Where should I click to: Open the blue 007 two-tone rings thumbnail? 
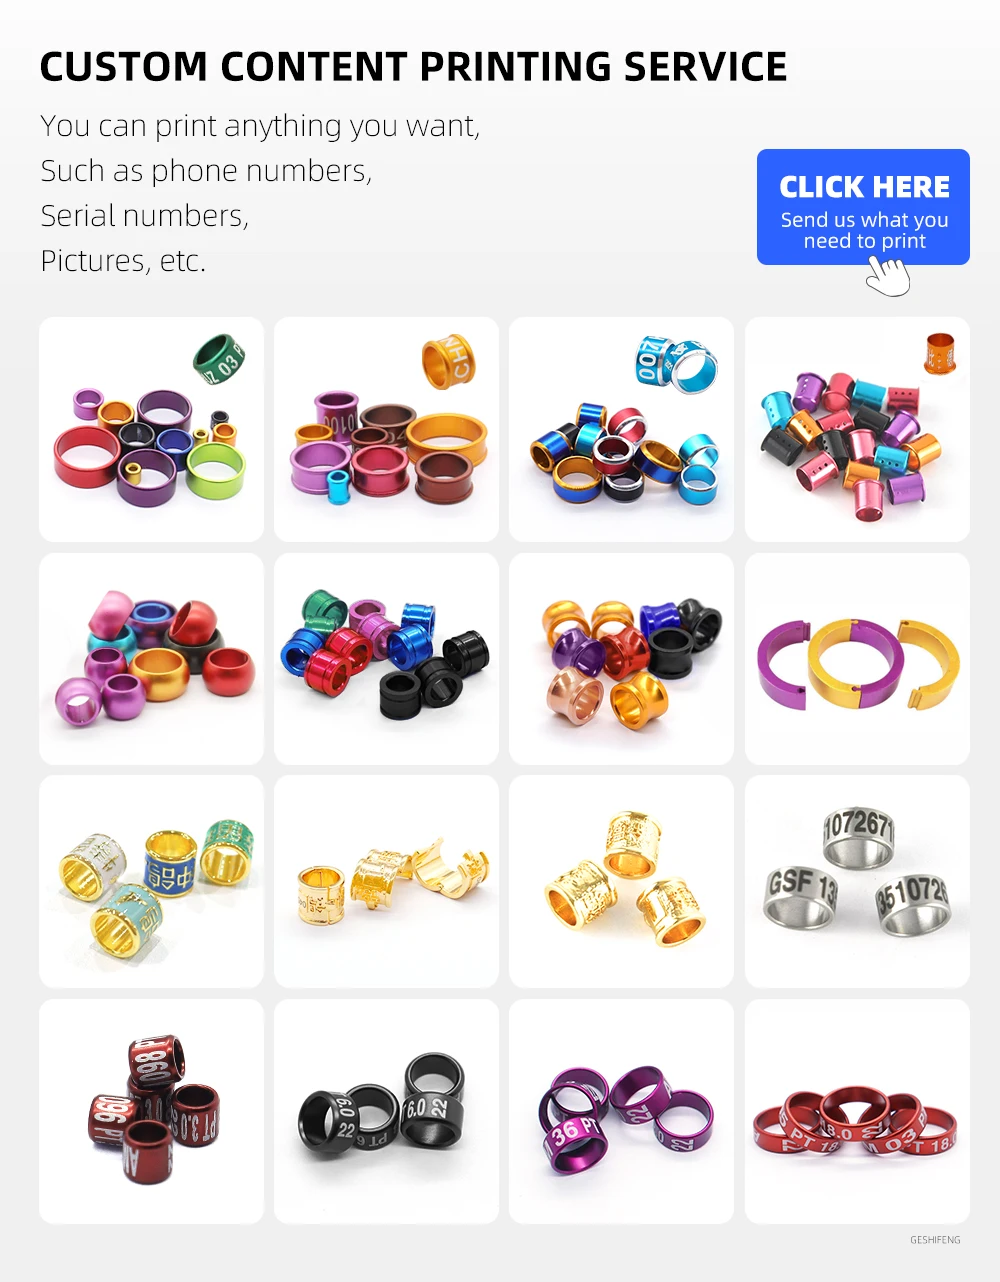[621, 429]
